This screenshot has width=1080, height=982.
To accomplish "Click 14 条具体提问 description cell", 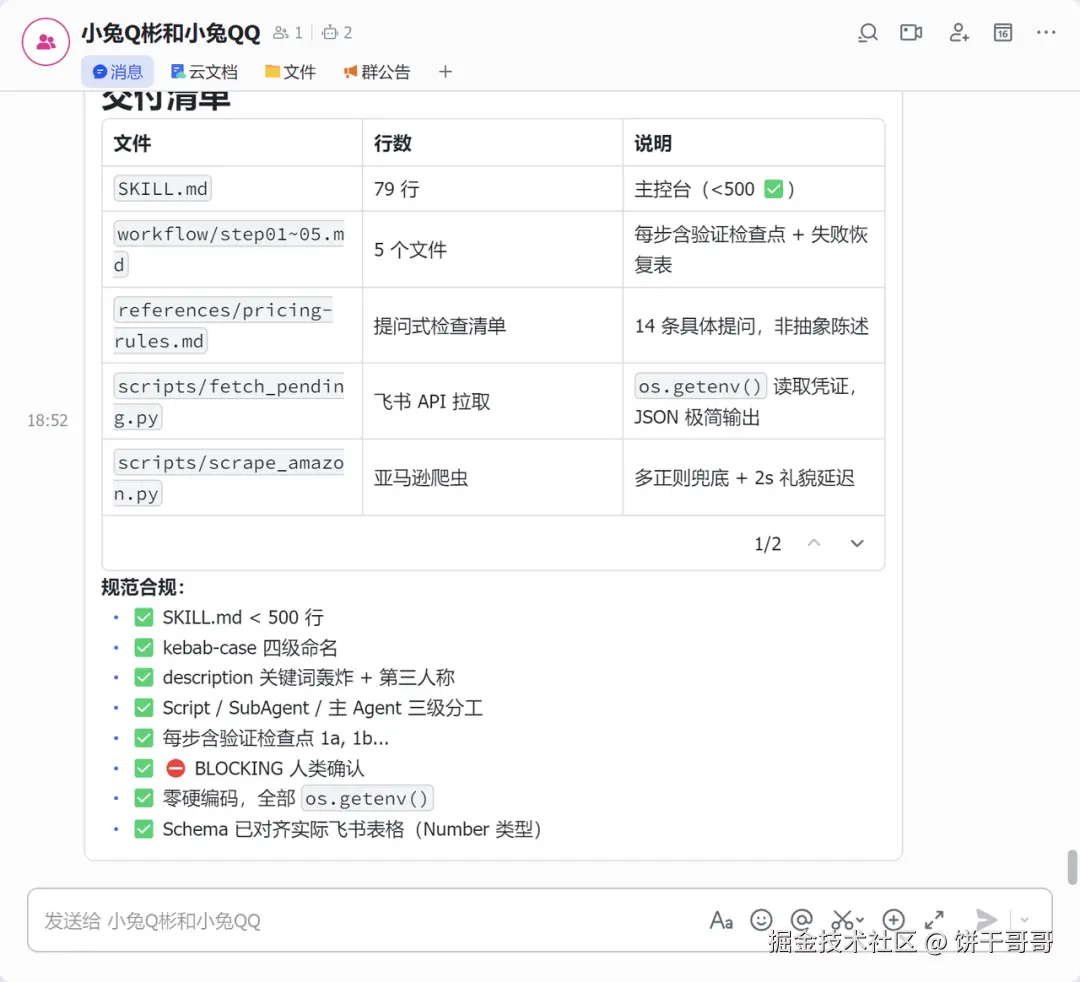I will [x=754, y=325].
